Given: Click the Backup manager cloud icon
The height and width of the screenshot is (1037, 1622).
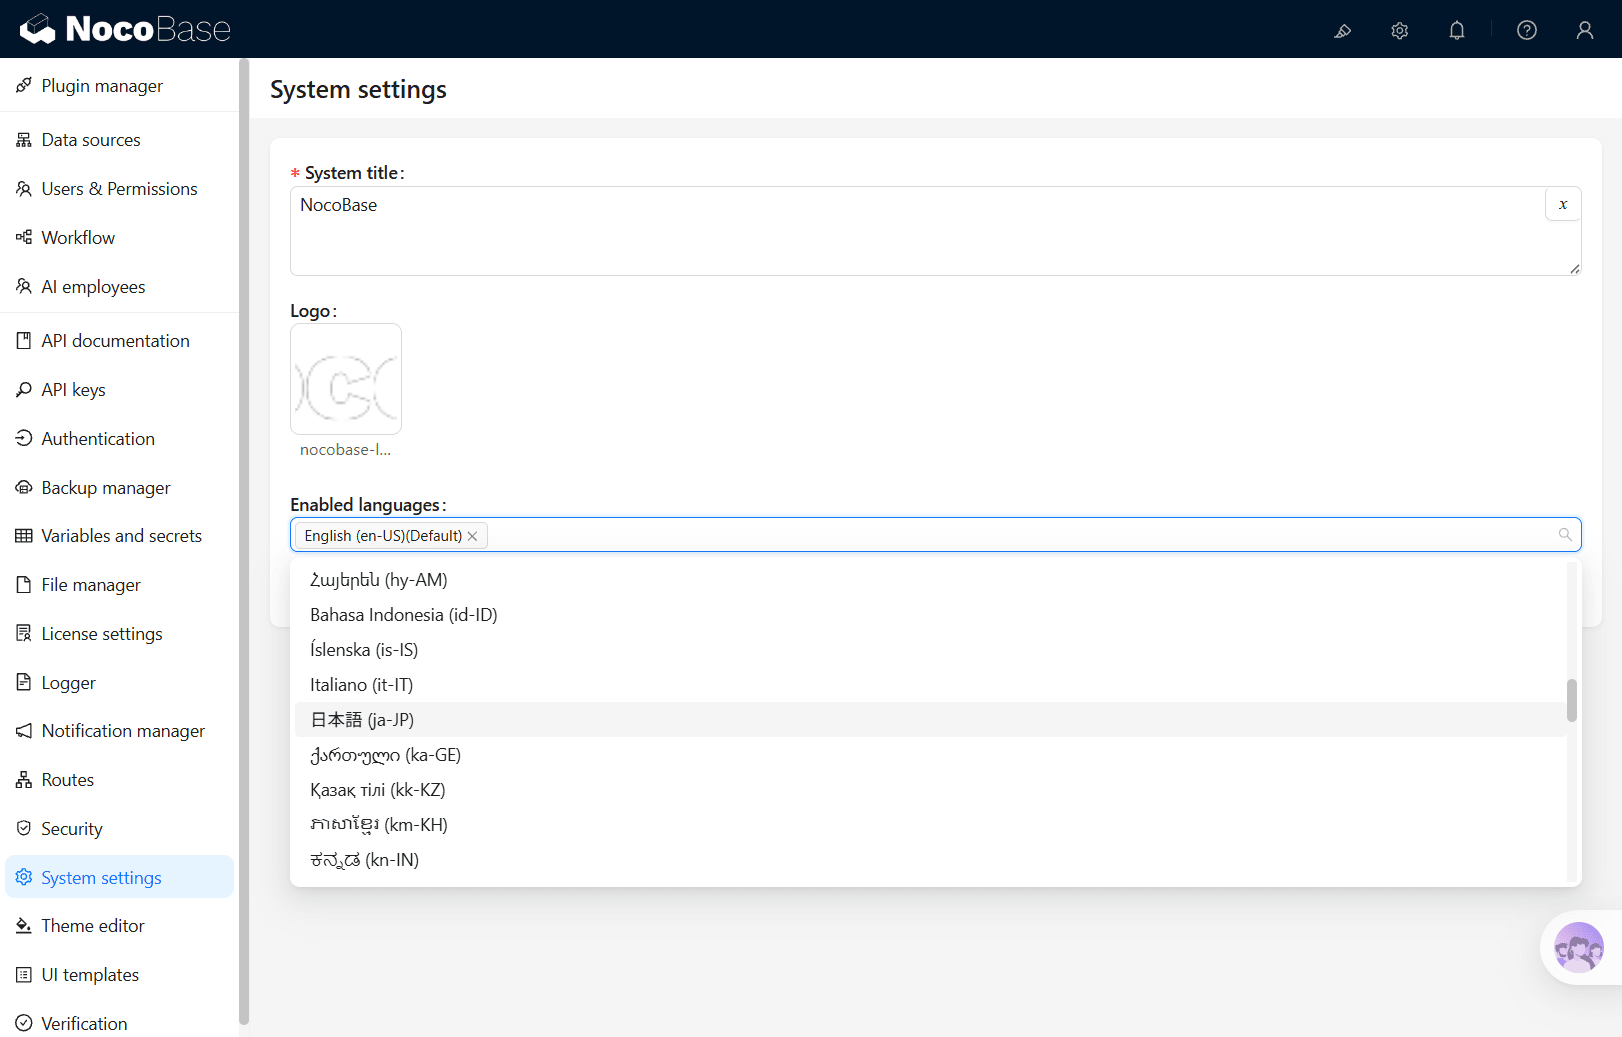Looking at the screenshot, I should 24,488.
